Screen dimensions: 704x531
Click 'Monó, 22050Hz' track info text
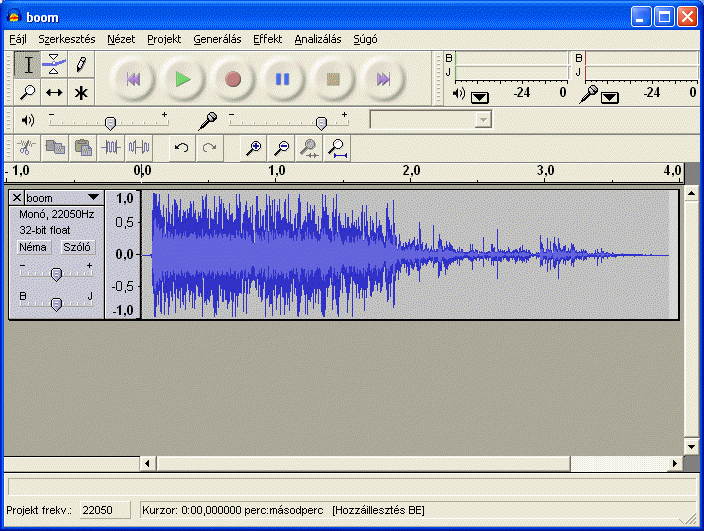click(57, 215)
